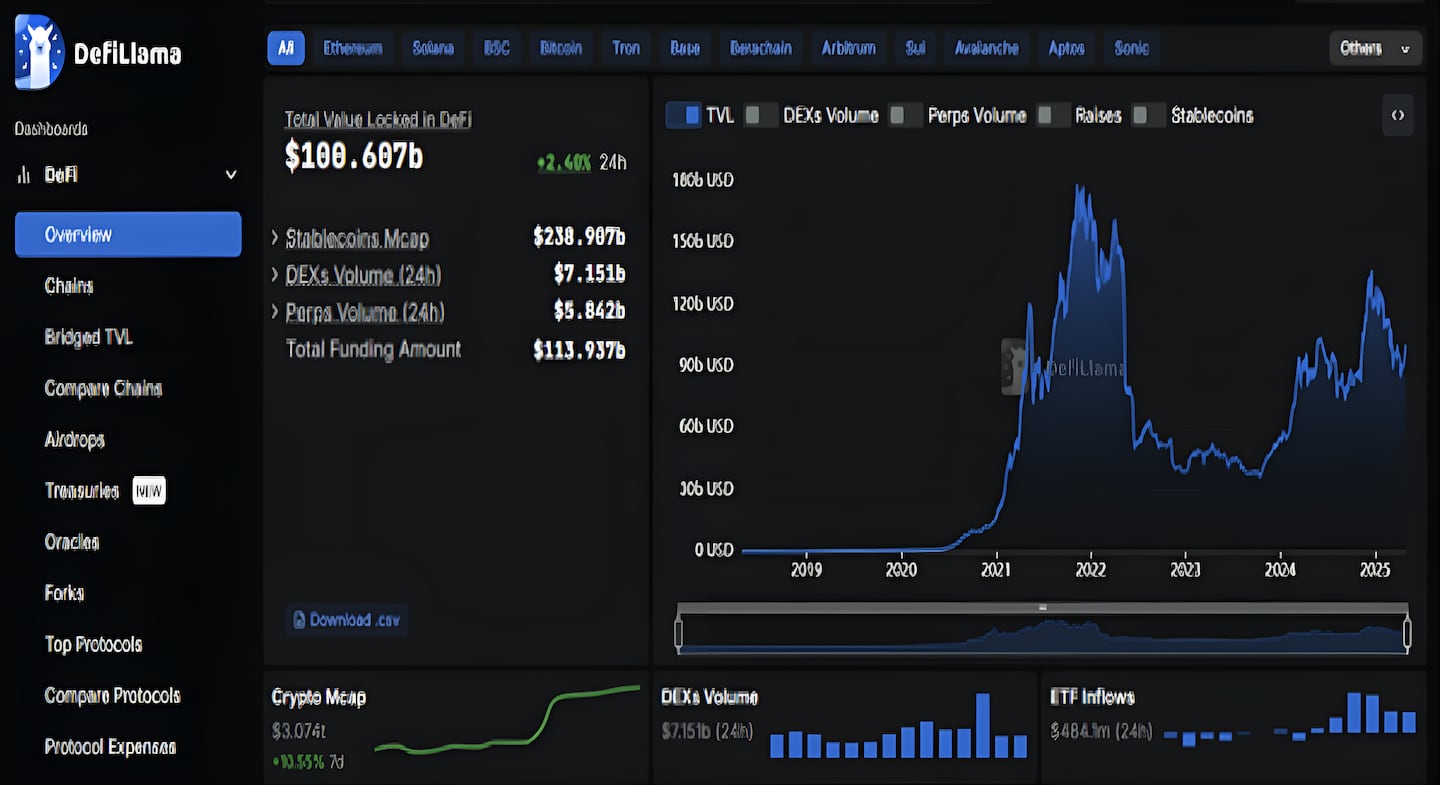Open the Chains page in sidebar

(69, 286)
